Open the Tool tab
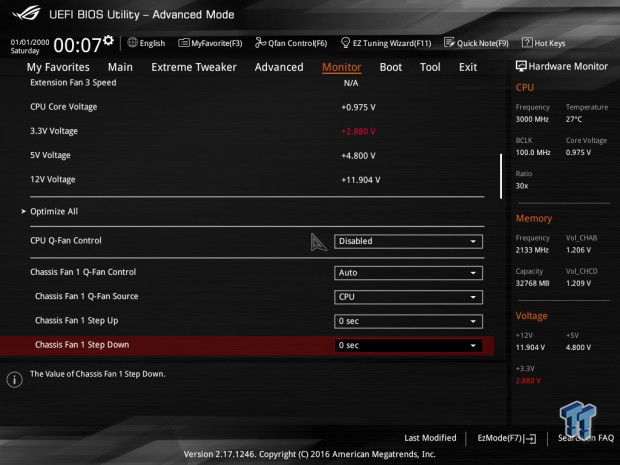The image size is (620, 465). coord(430,67)
